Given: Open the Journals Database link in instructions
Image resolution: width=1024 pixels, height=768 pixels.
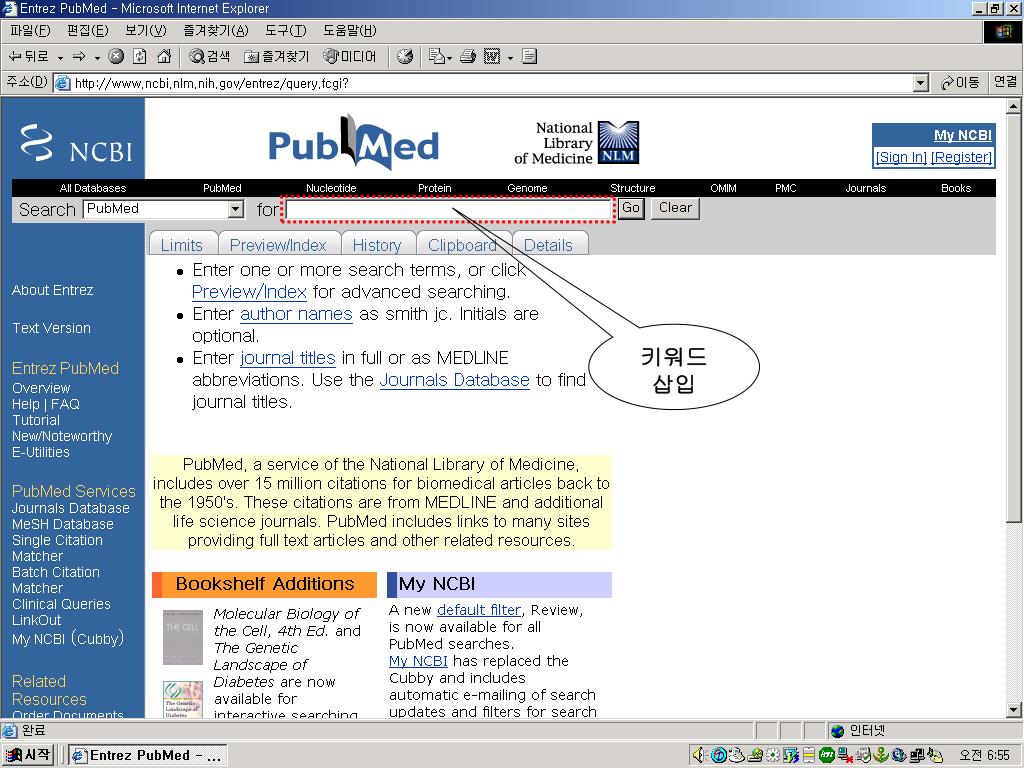Looking at the screenshot, I should click(455, 380).
